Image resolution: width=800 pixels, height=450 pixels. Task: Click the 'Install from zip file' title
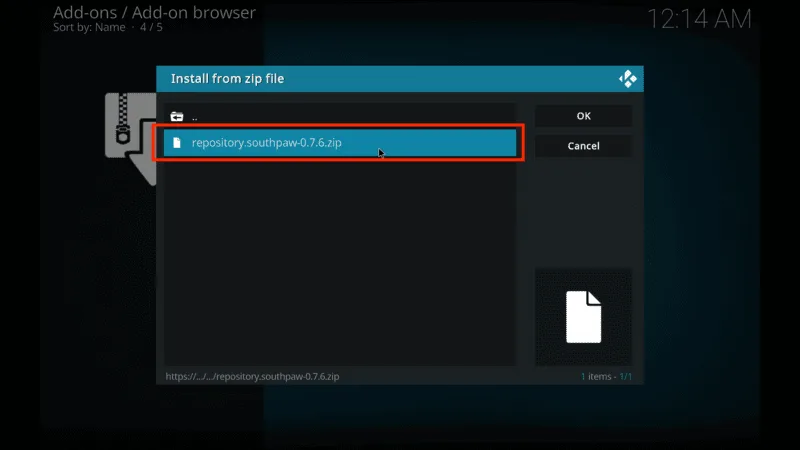point(228,79)
